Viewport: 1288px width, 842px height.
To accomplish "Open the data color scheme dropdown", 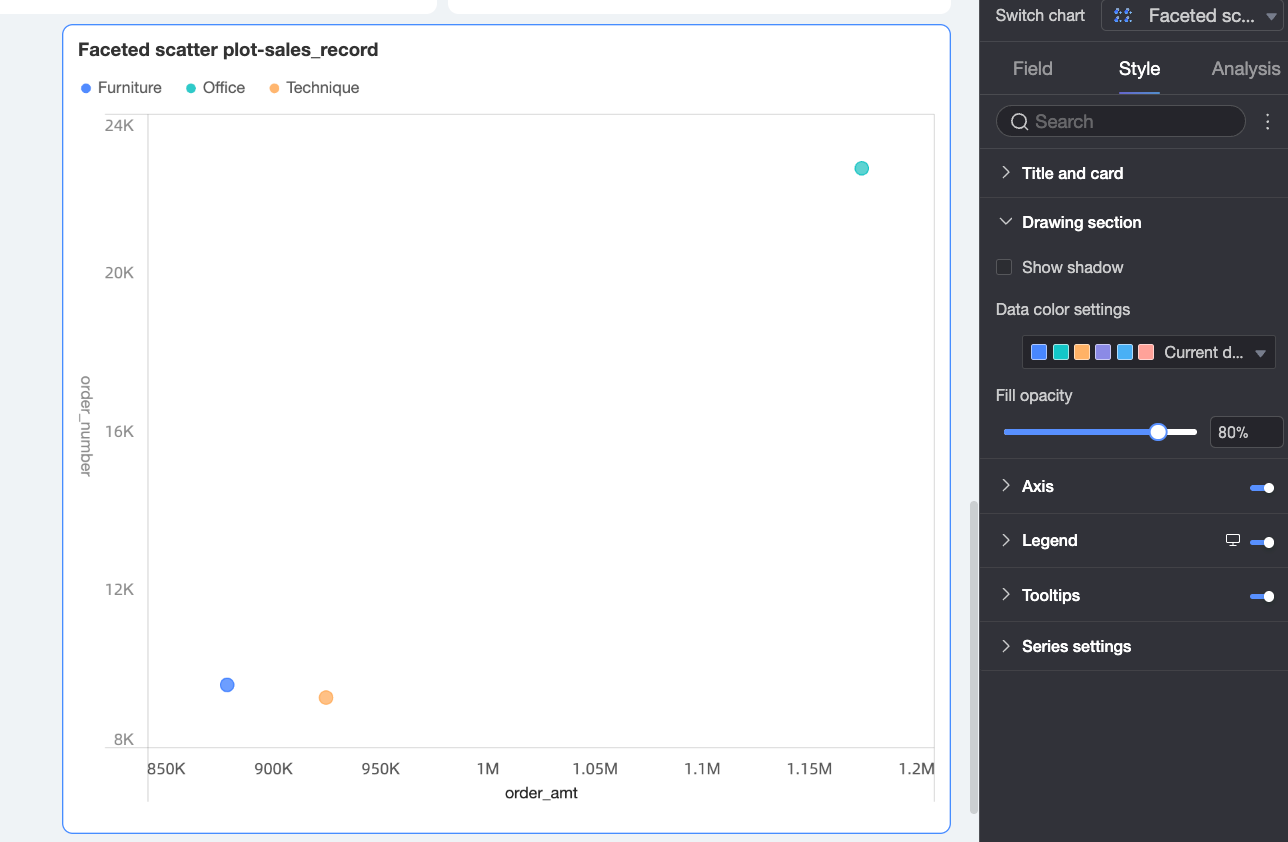I will (1148, 352).
